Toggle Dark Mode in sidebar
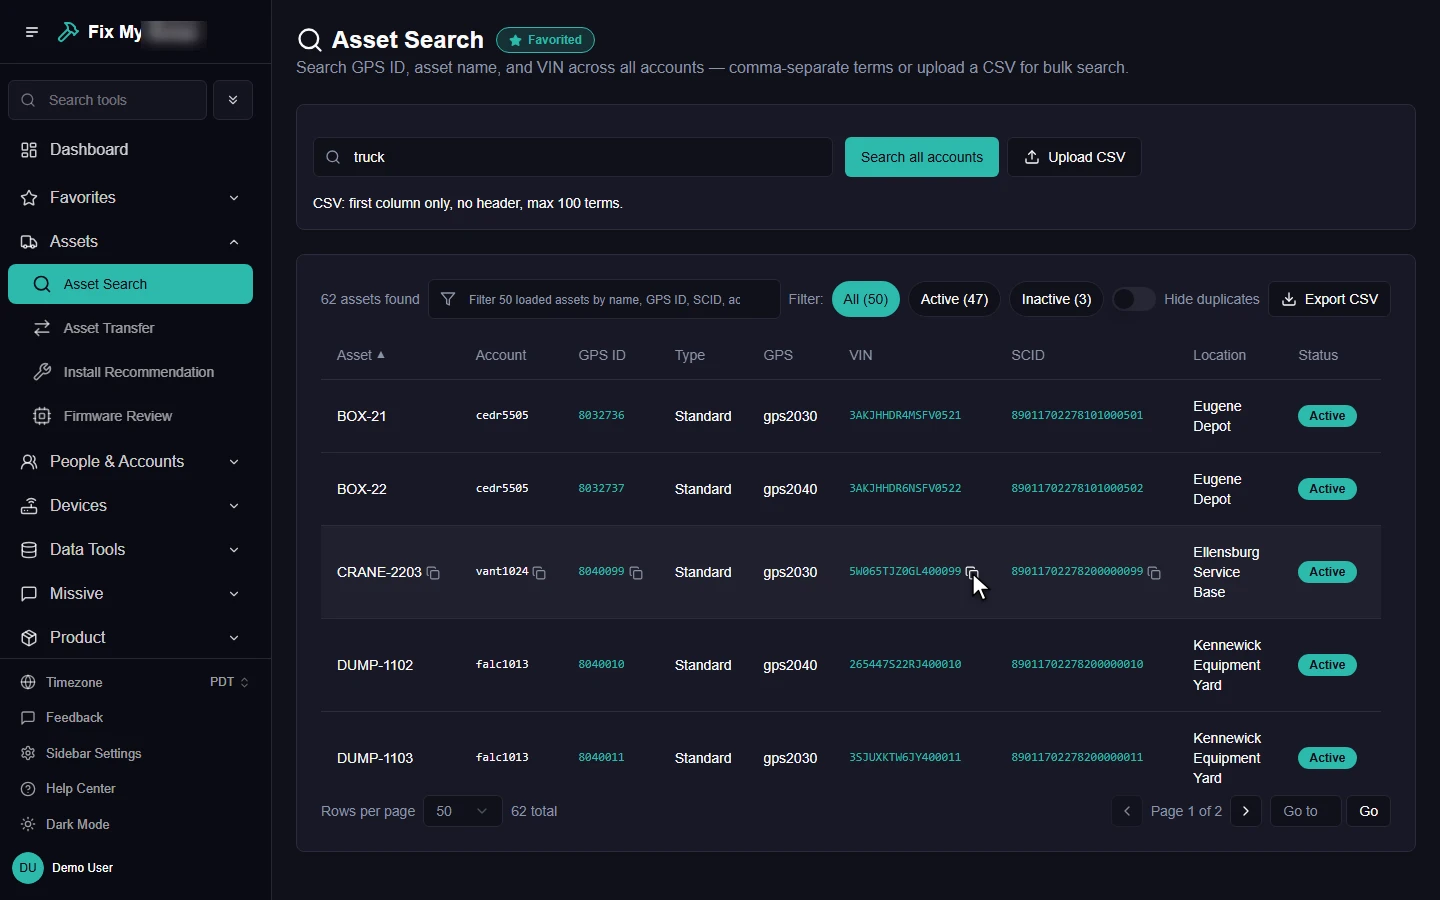The image size is (1440, 900). (65, 825)
